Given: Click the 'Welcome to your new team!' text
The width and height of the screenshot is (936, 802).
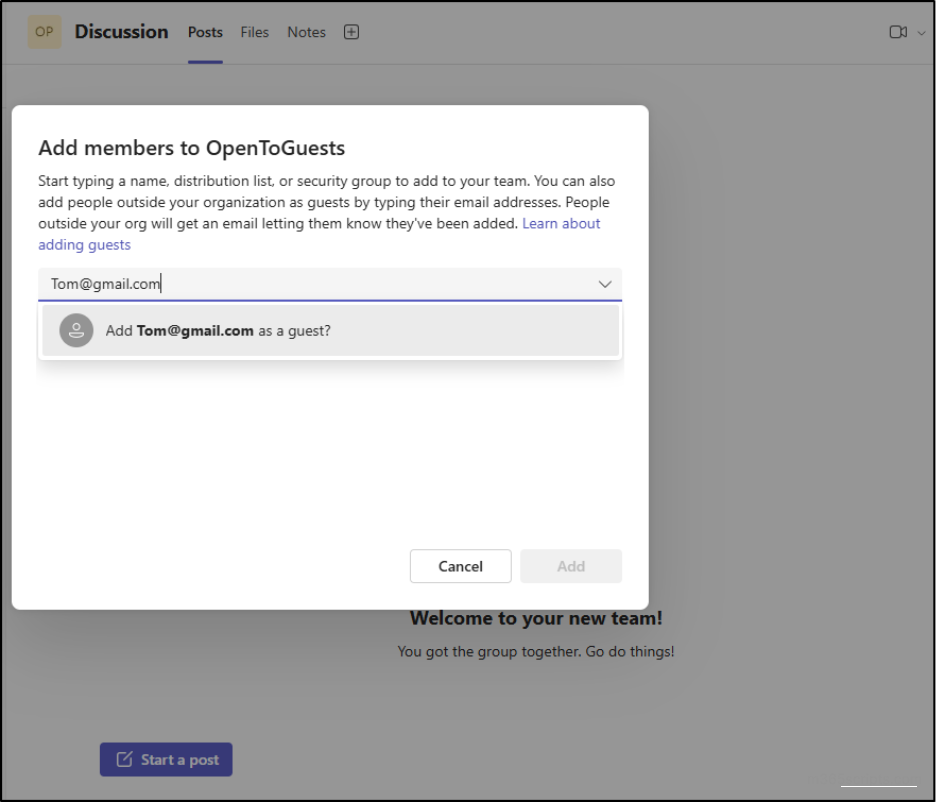Looking at the screenshot, I should click(x=536, y=618).
